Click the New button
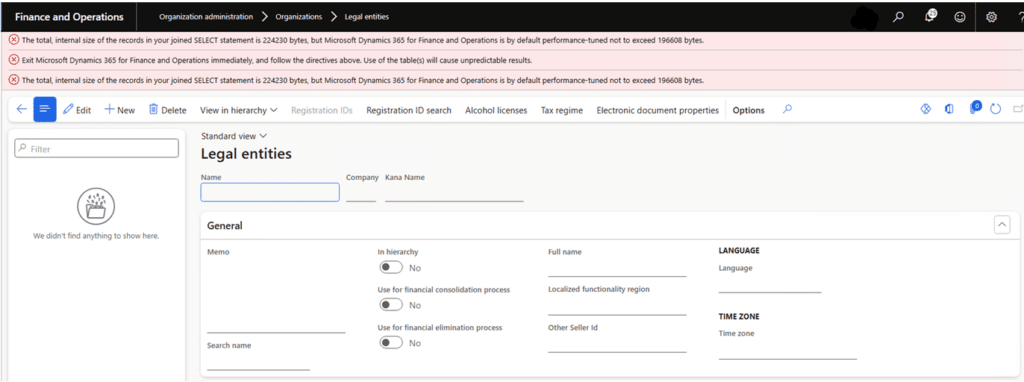The height and width of the screenshot is (382, 1024). [120, 110]
